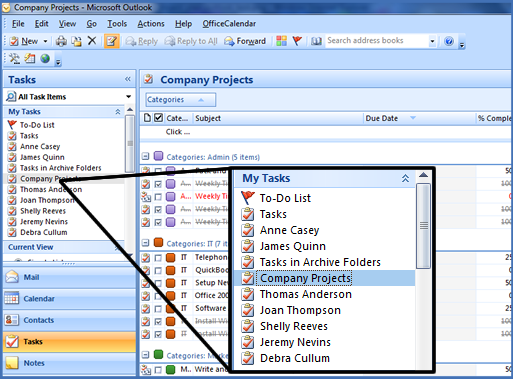This screenshot has height=379, width=513.
Task: Click the Company Projects header task icon
Action: coord(148,79)
